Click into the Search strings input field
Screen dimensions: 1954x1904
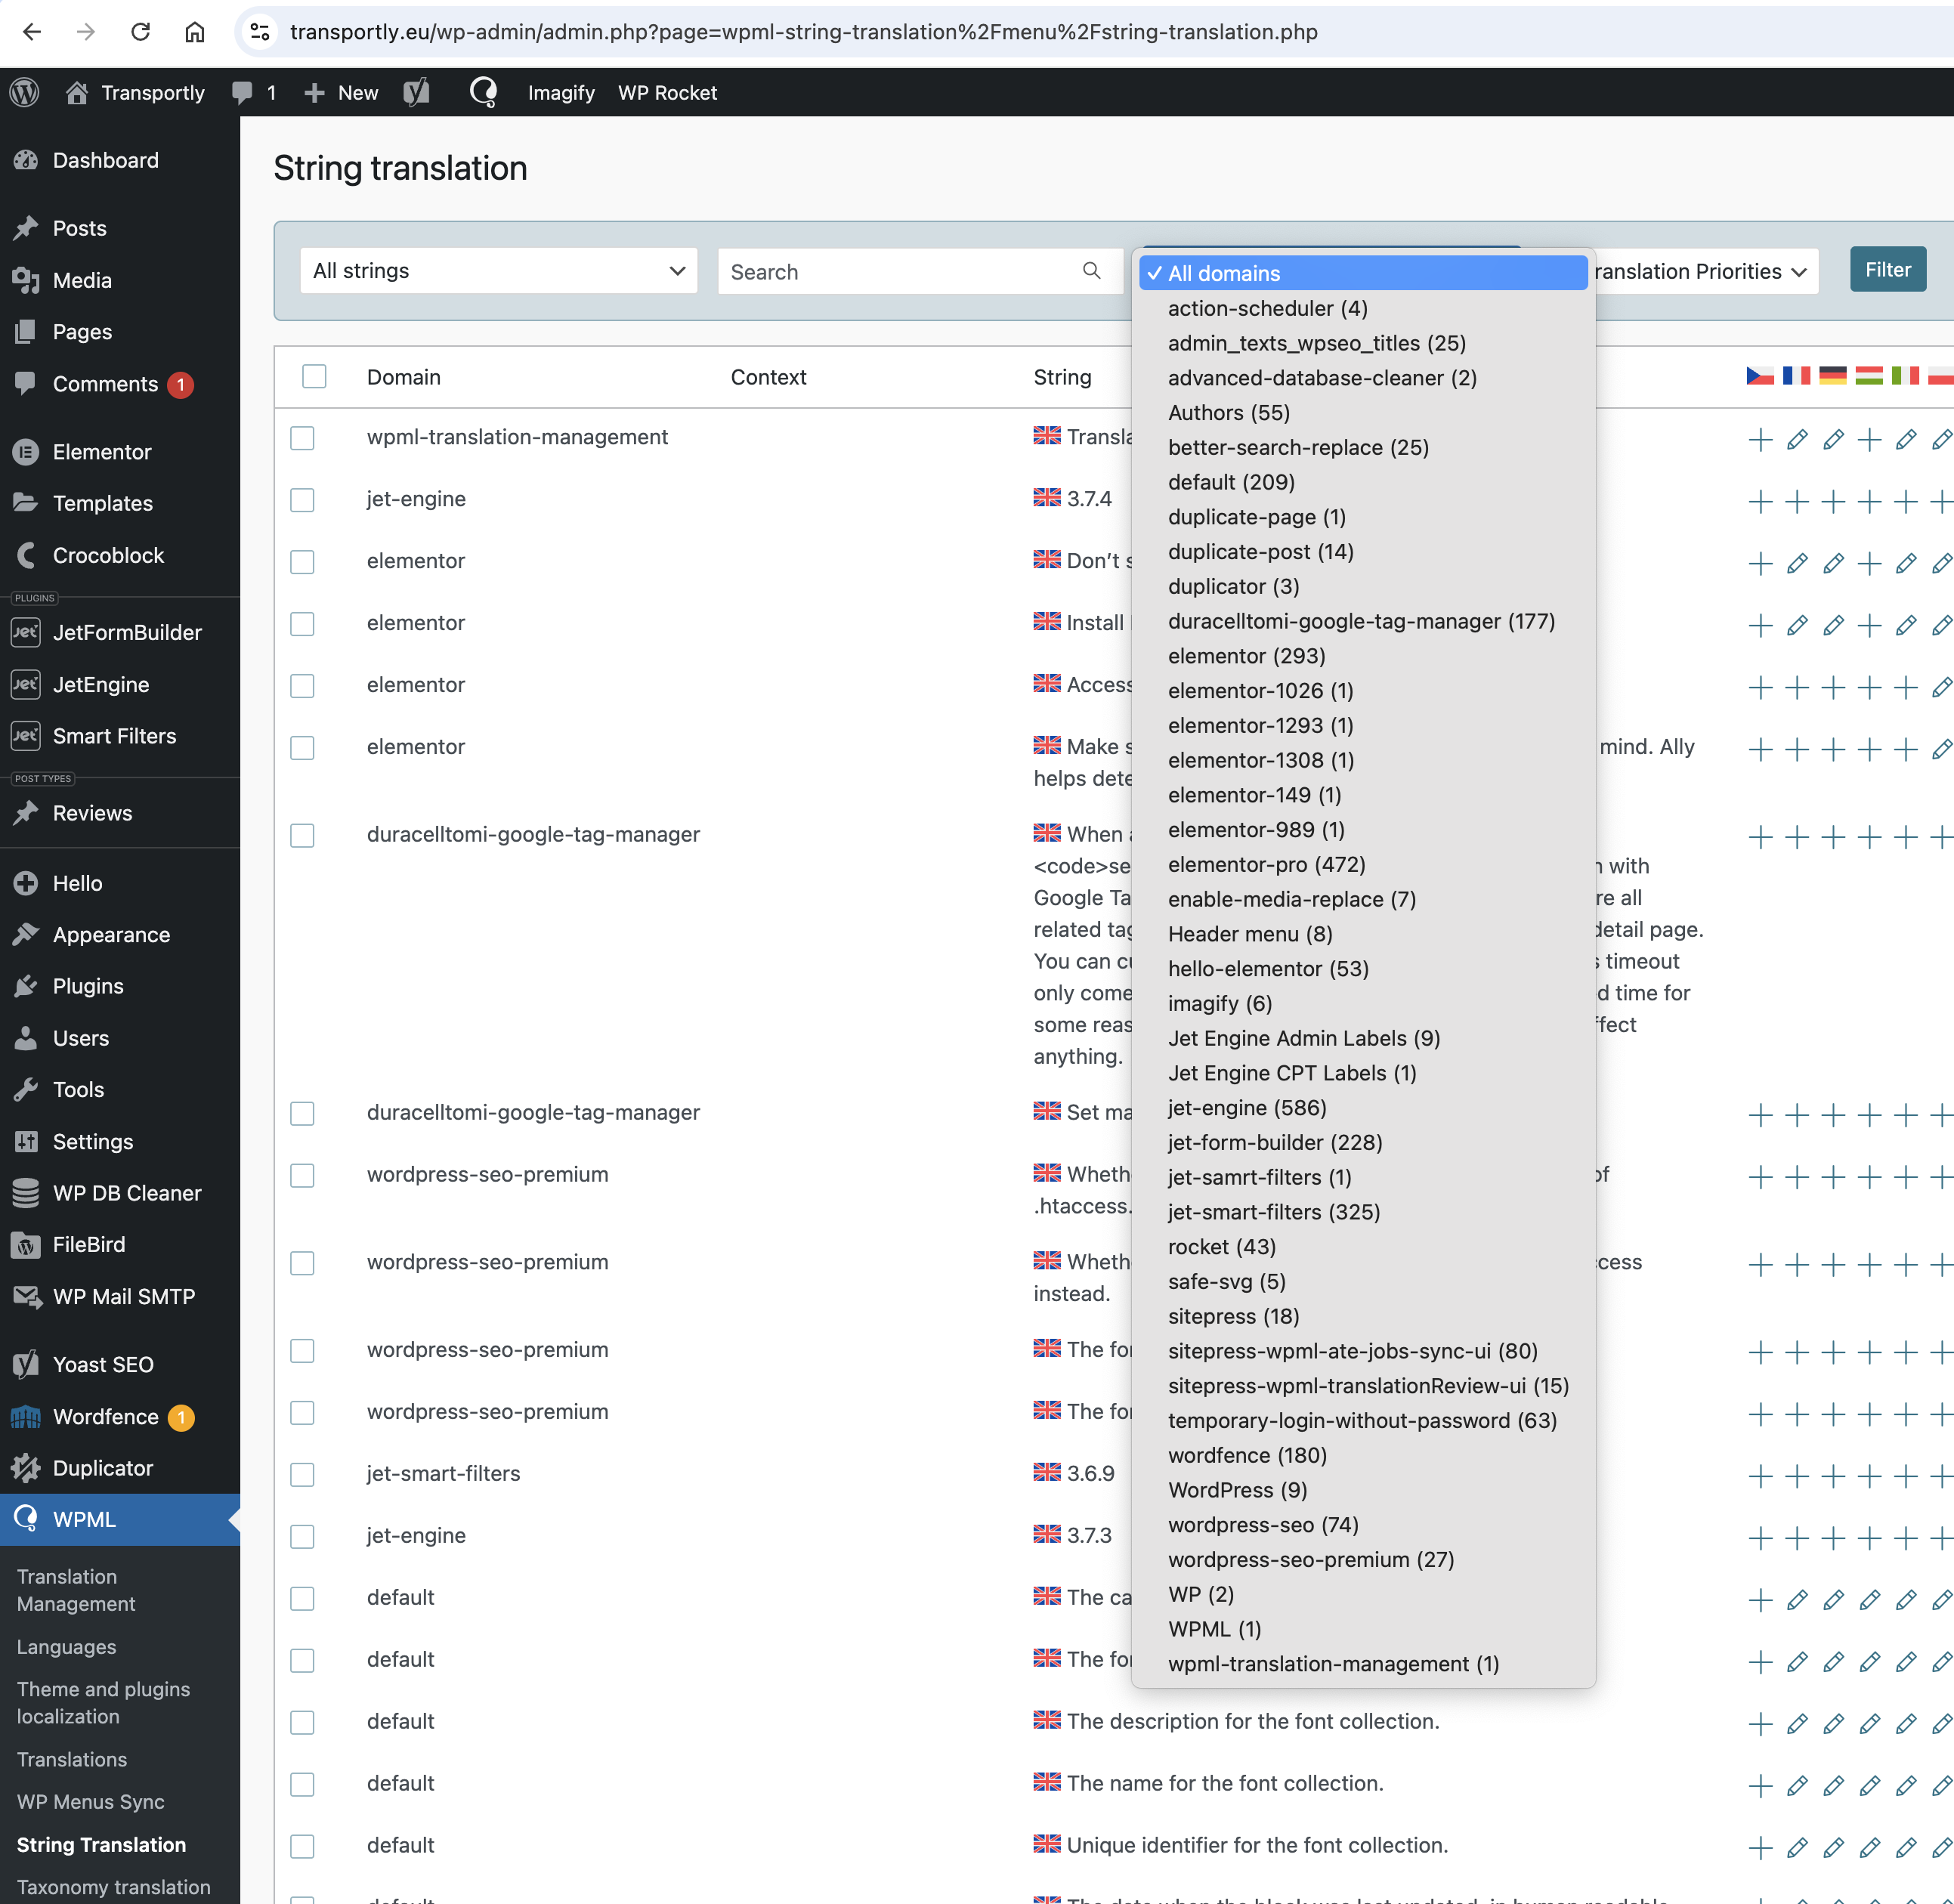click(x=900, y=271)
